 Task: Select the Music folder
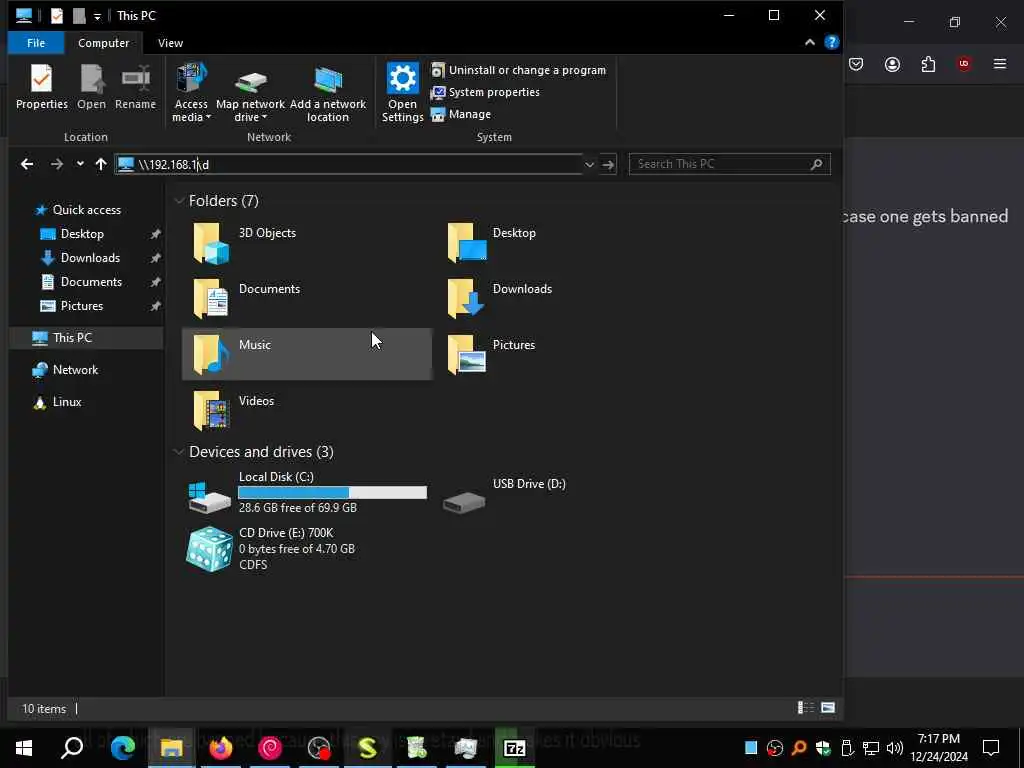pyautogui.click(x=307, y=354)
